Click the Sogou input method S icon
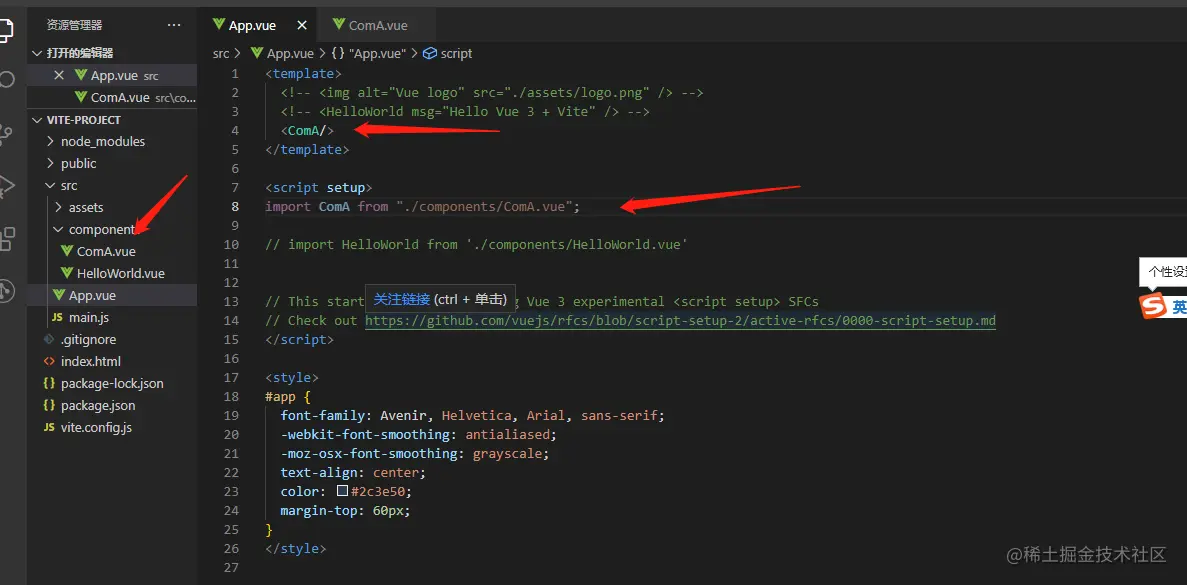Image resolution: width=1187 pixels, height=585 pixels. (1154, 306)
